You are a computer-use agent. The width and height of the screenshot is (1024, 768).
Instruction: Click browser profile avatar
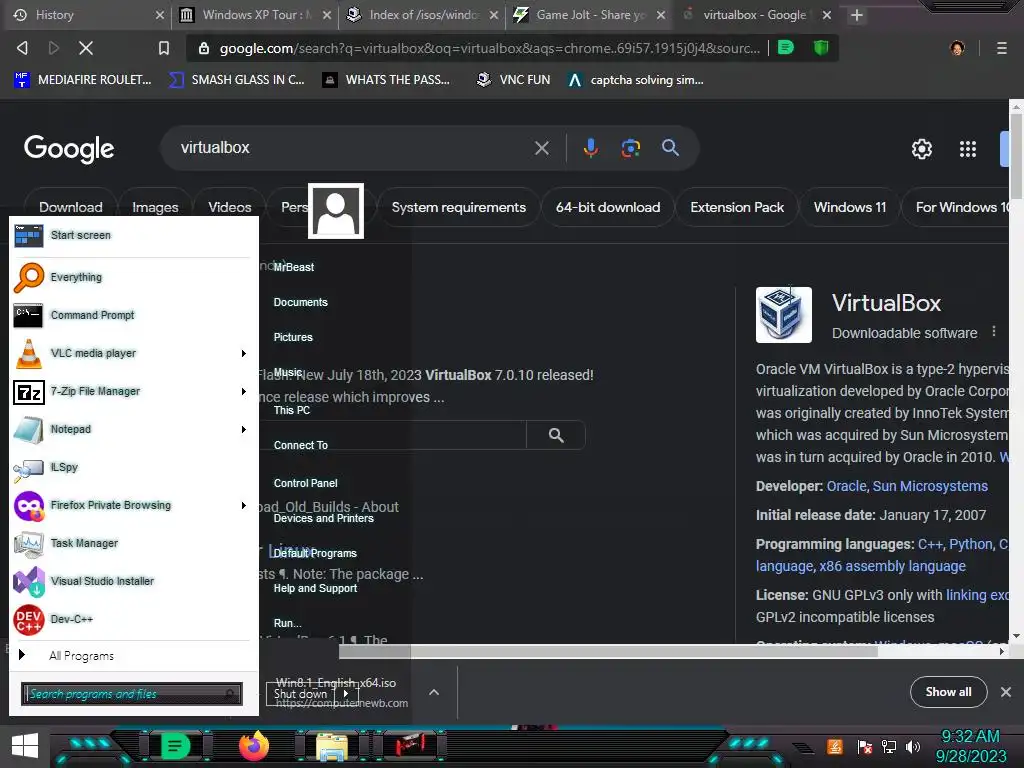coord(957,48)
